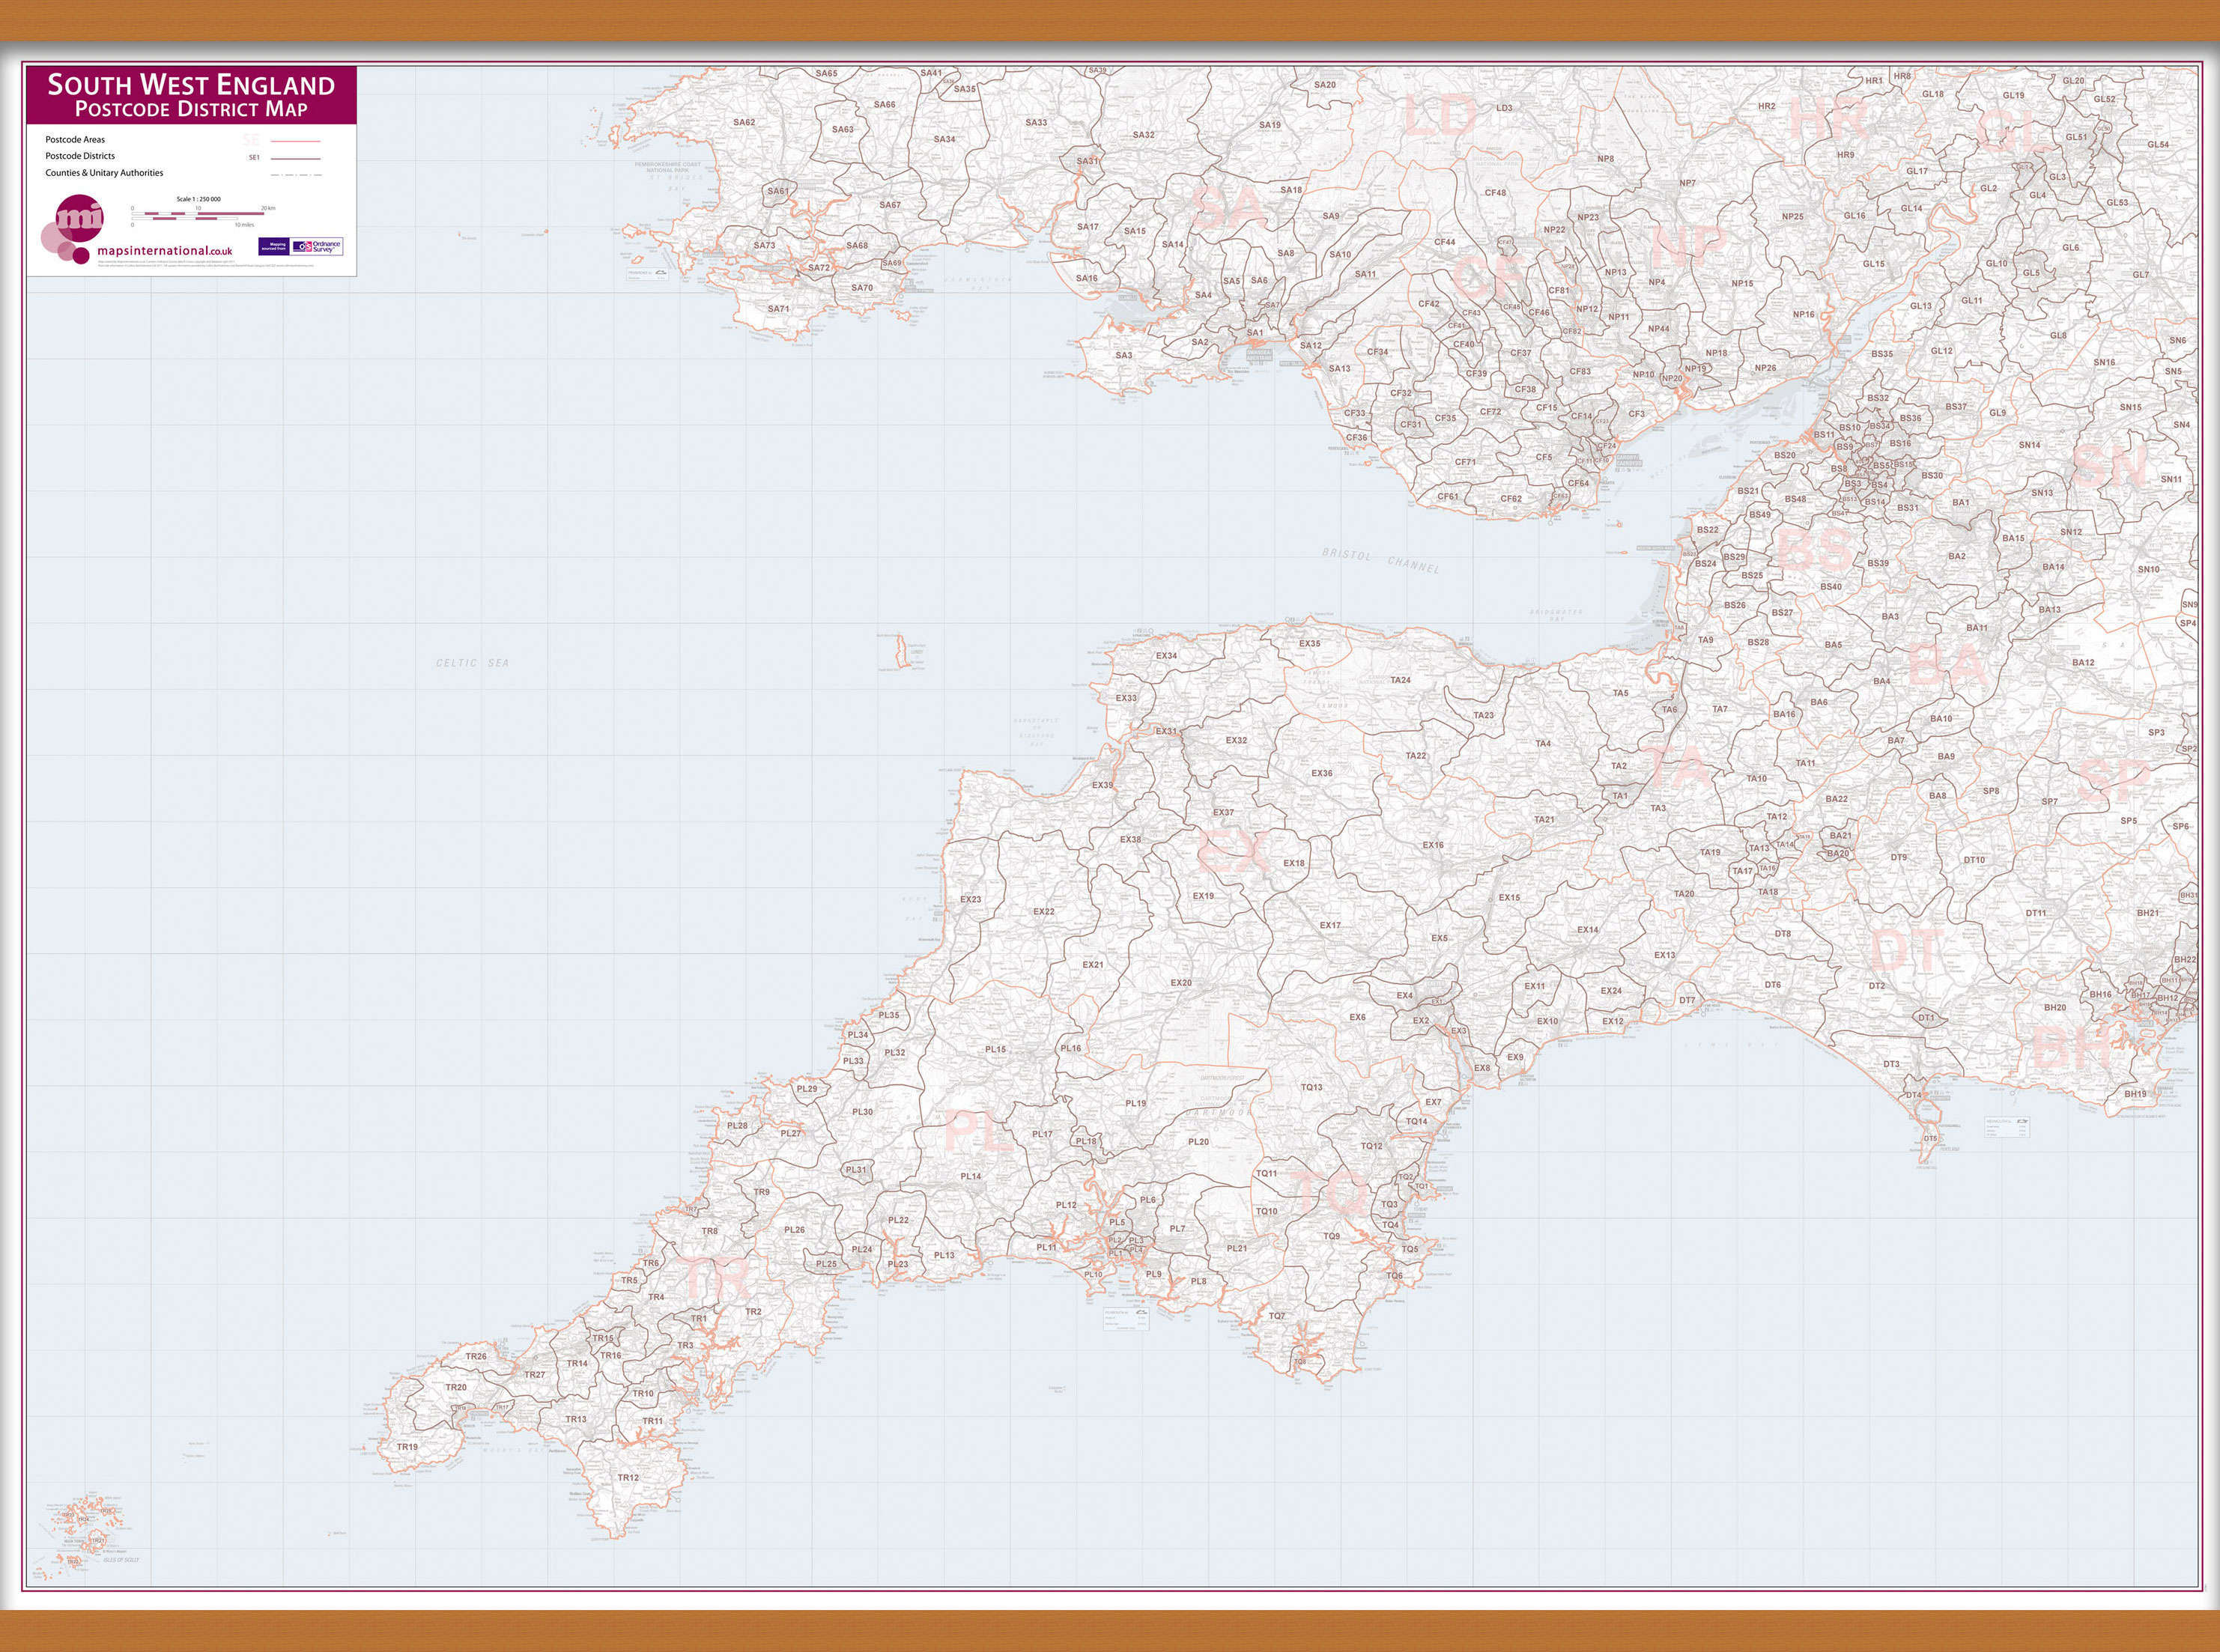Click the PL19 postcode district label
Screen dimensions: 2220x1652
(1136, 1104)
